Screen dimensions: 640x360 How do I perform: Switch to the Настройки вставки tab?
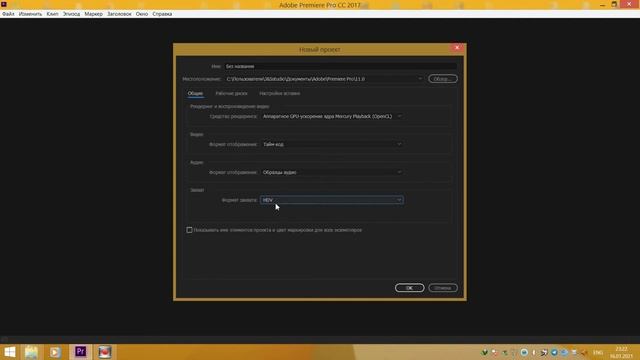point(280,93)
